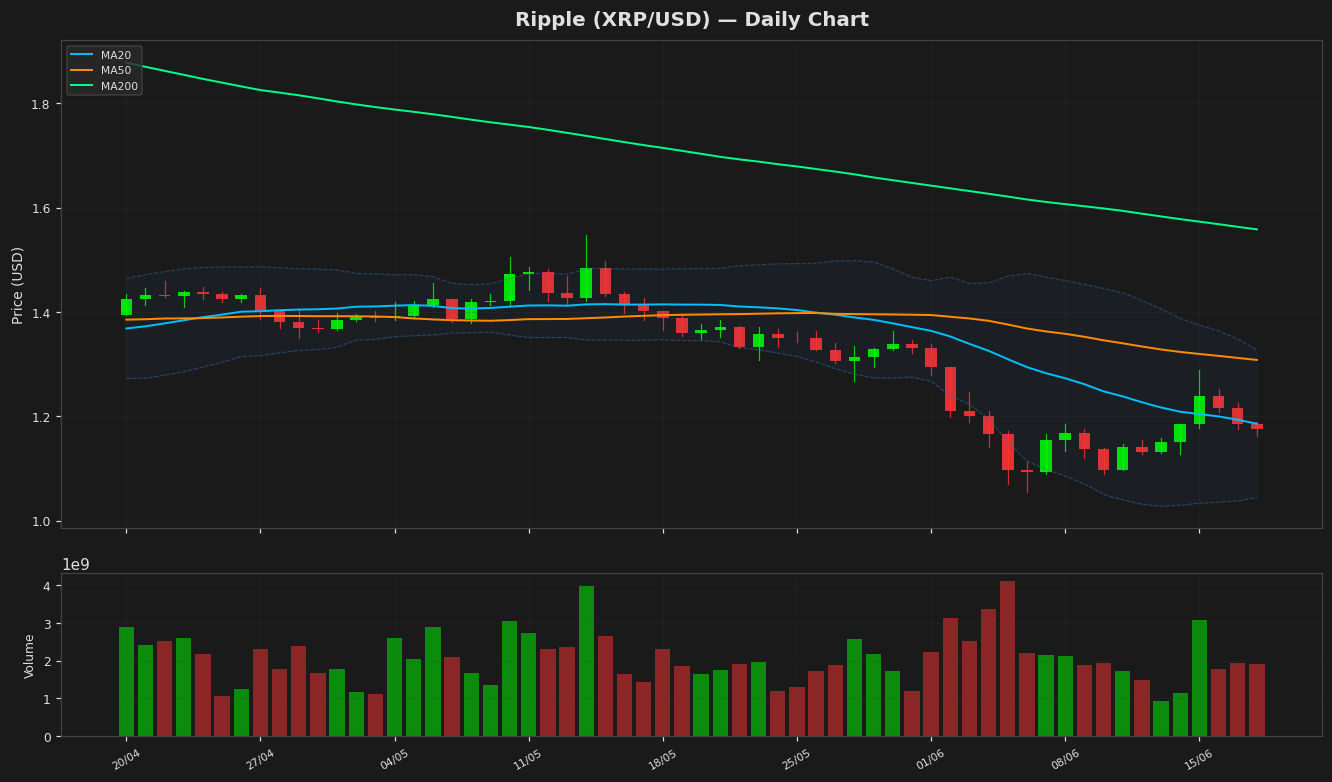Click the orange MA50 line sample in legend

(83, 71)
